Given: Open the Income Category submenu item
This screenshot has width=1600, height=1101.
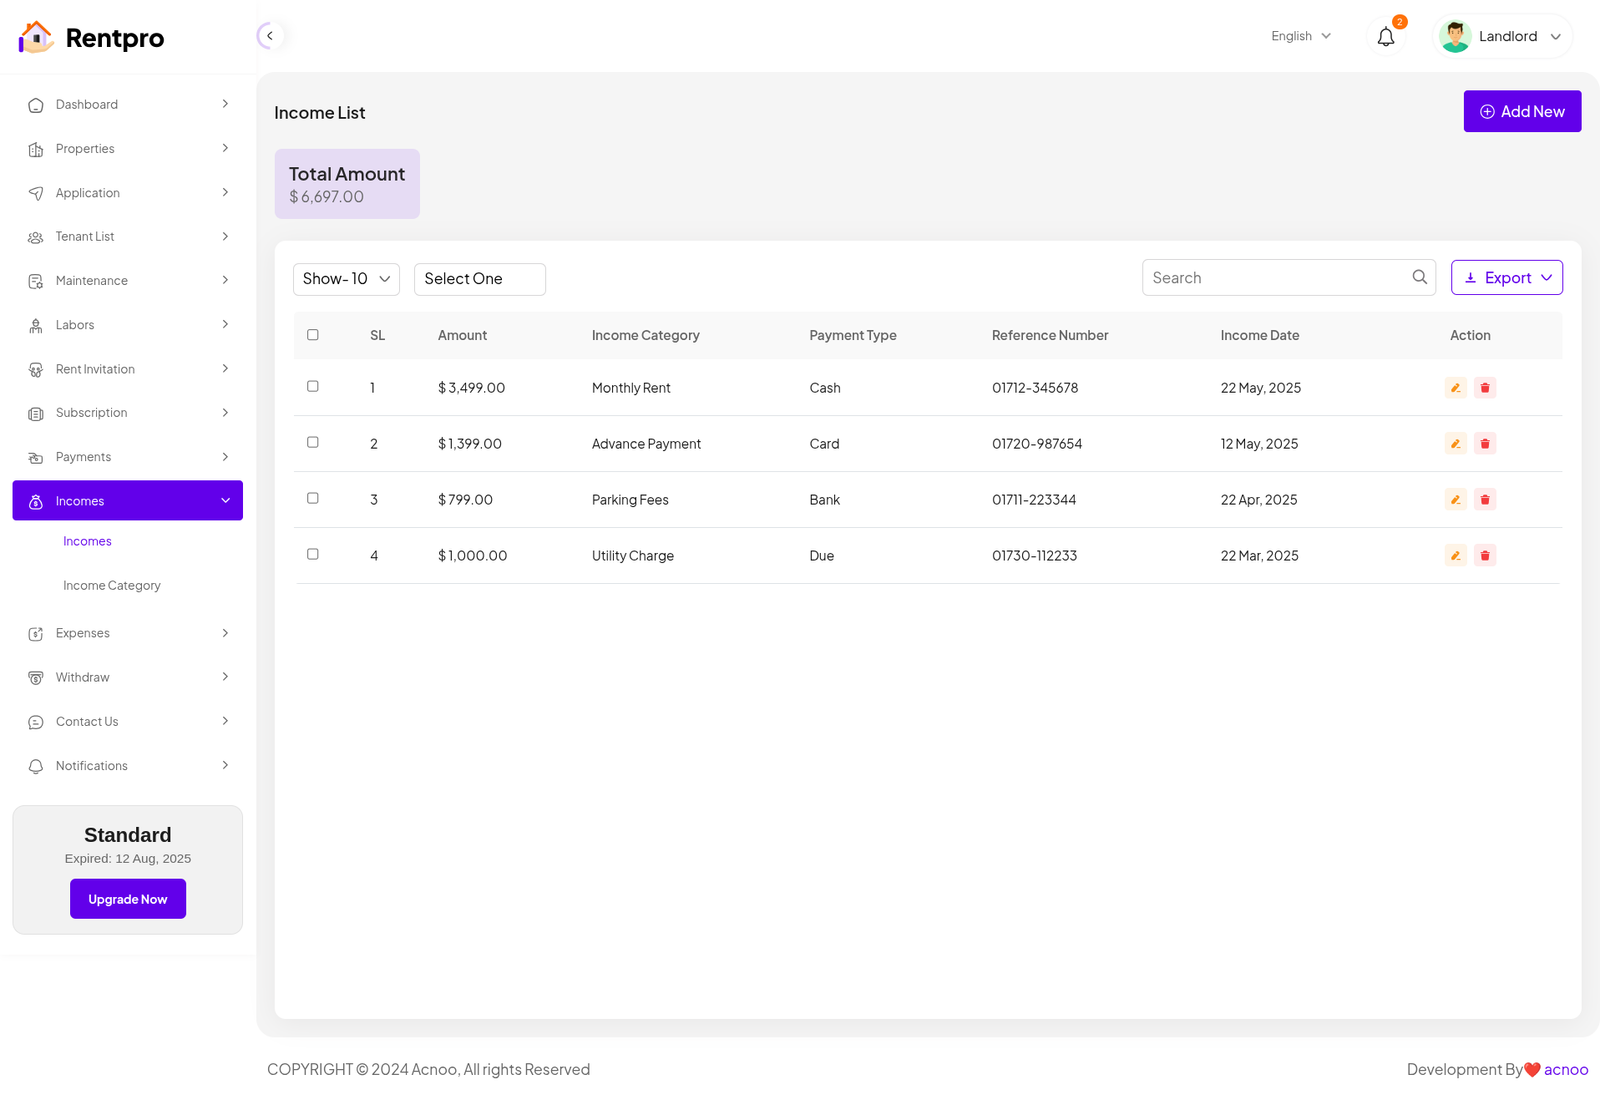Looking at the screenshot, I should (x=112, y=586).
